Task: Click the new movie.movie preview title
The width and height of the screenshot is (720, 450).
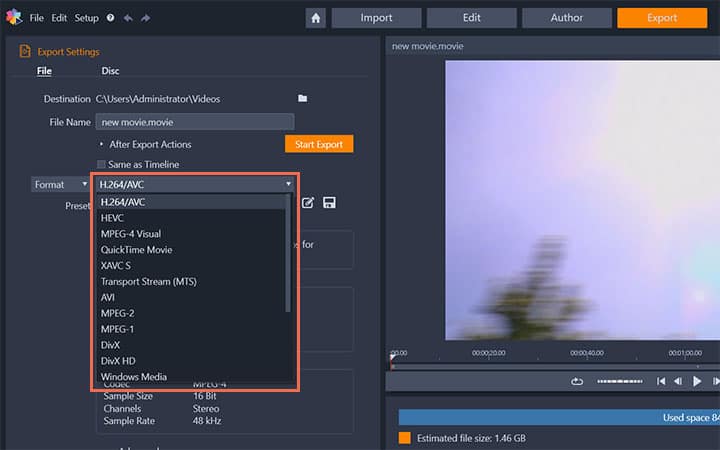Action: [x=428, y=46]
